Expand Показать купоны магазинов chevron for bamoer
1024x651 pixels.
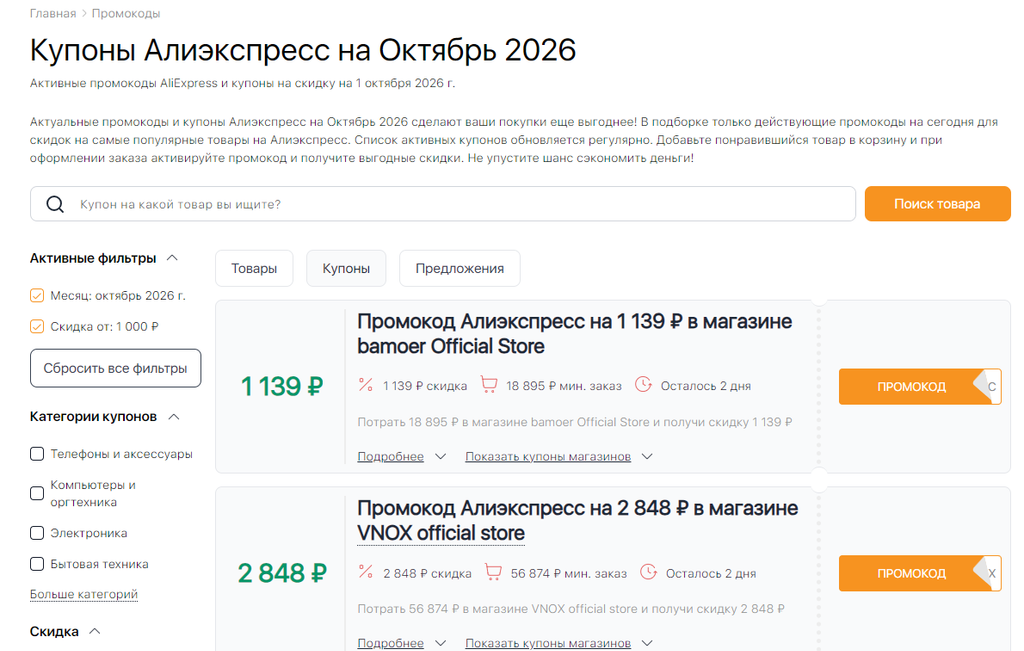[647, 456]
